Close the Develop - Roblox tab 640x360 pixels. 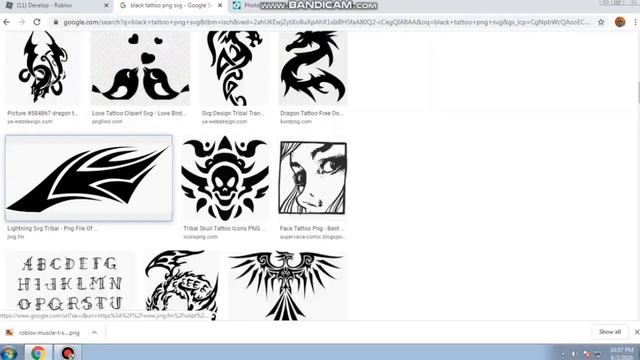pyautogui.click(x=107, y=6)
